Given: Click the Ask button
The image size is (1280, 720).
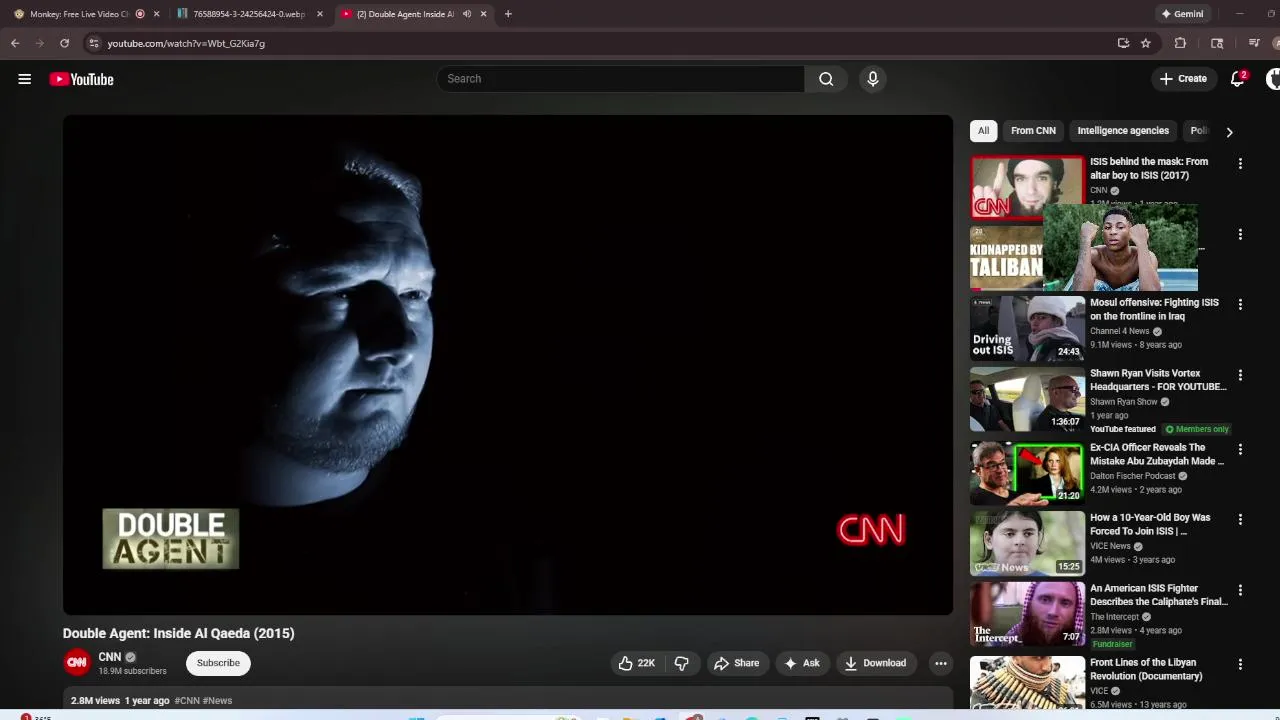Looking at the screenshot, I should coord(802,663).
